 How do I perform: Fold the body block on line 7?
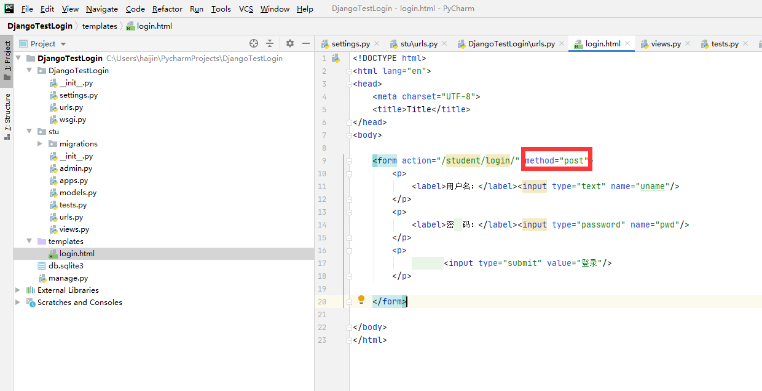(x=348, y=136)
